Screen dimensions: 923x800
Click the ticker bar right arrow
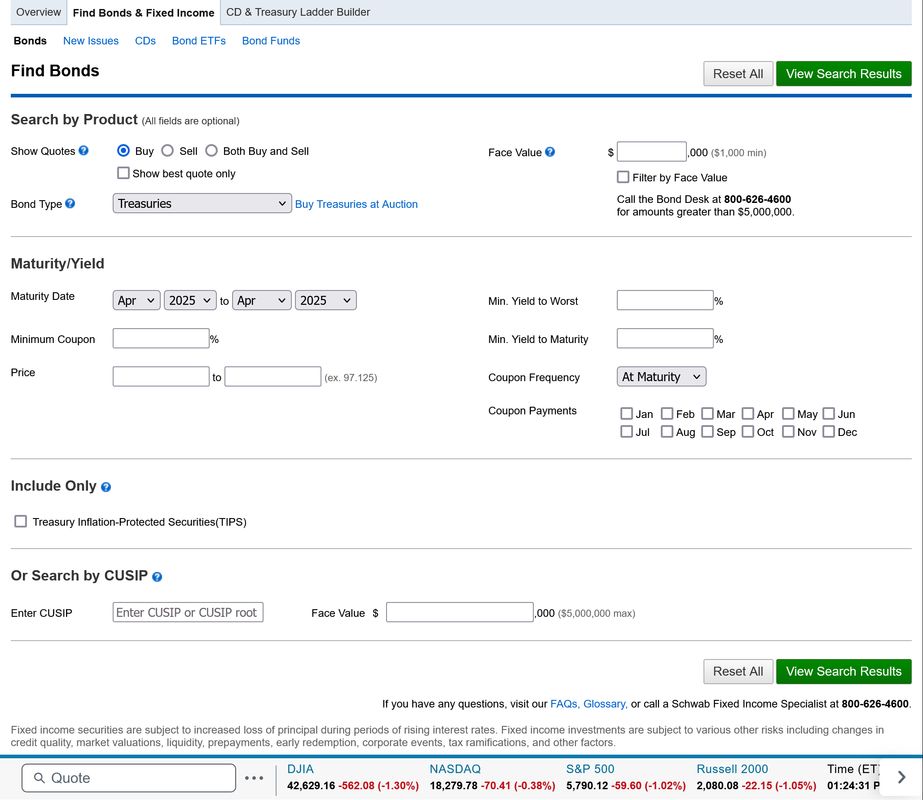[901, 777]
